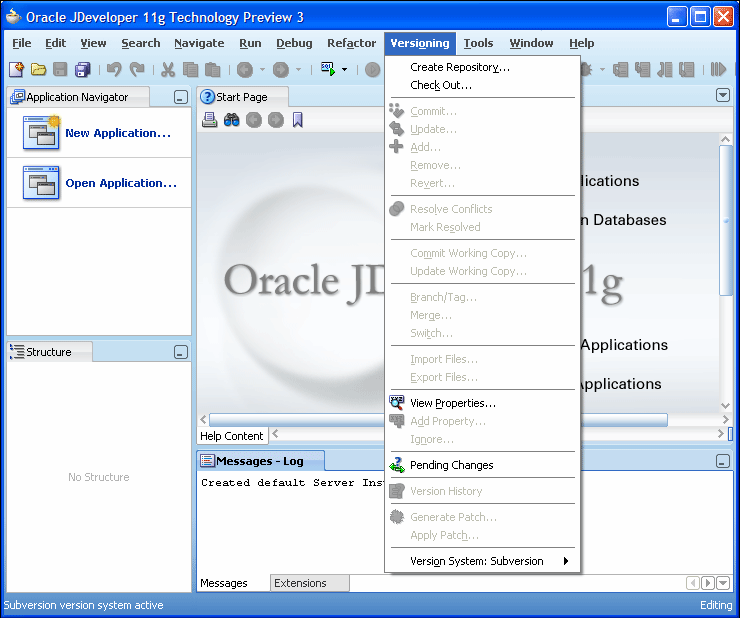740x618 pixels.
Task: Click the binoculars Find icon on Start Page
Action: 232,120
